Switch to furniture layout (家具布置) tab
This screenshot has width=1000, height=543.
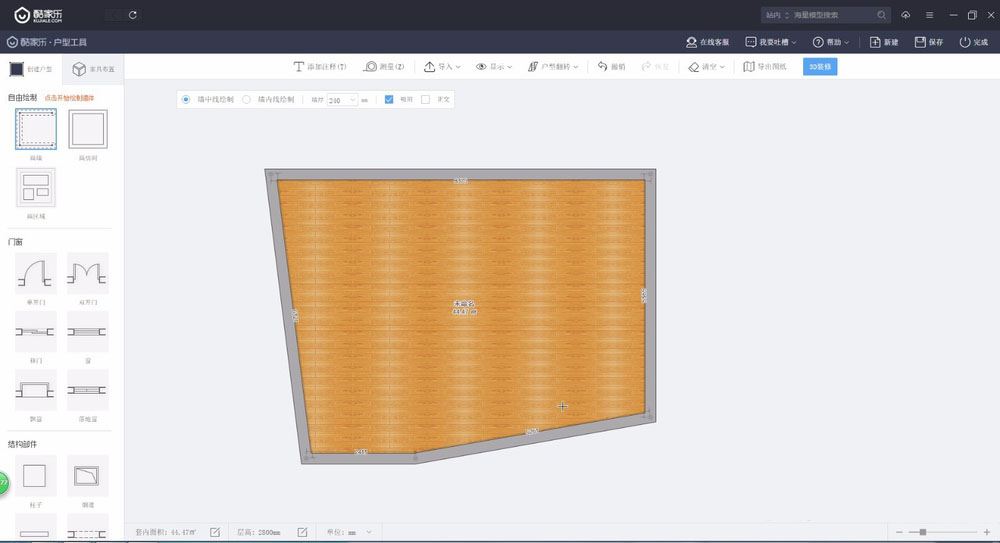tap(93, 69)
